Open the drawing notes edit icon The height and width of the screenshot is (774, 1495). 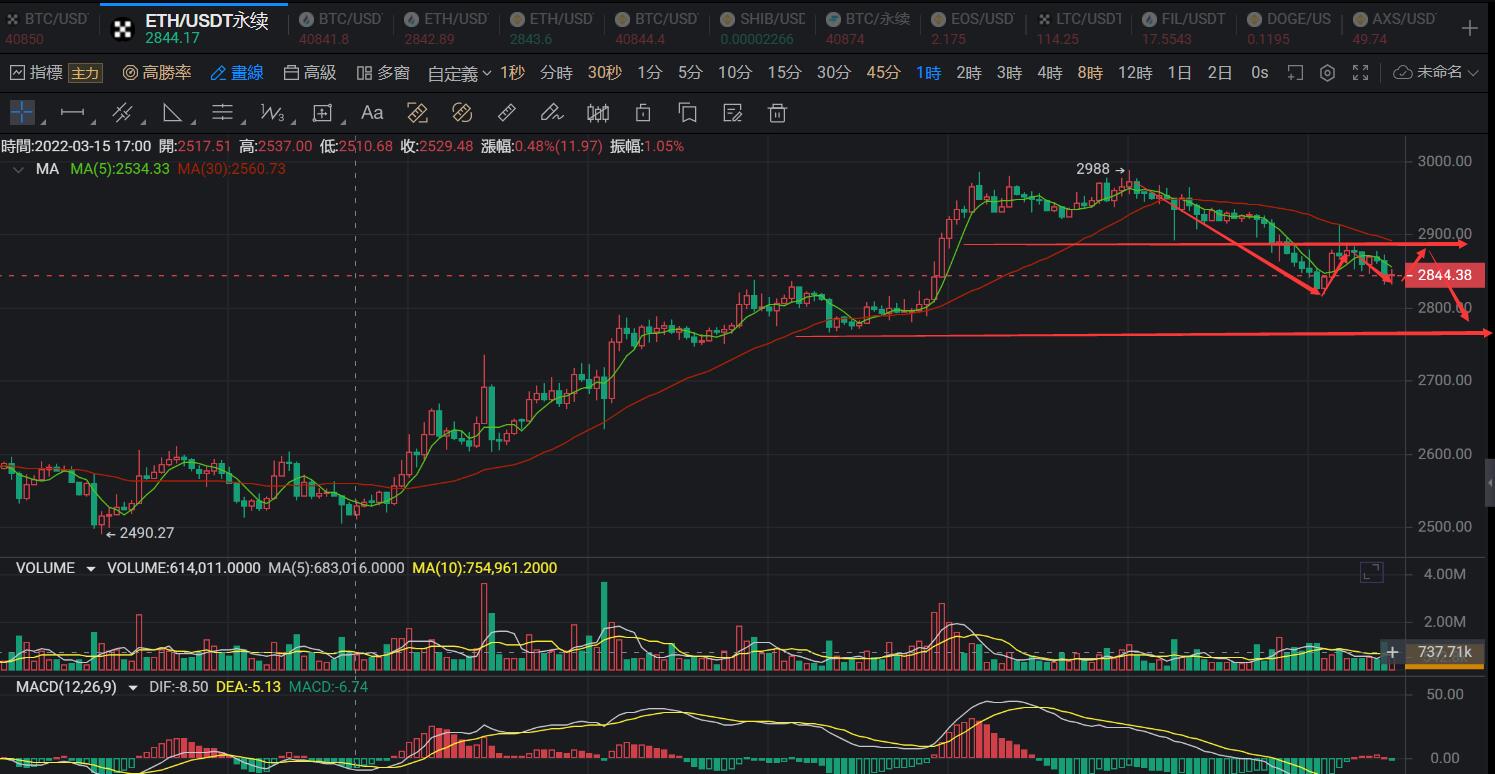(x=733, y=112)
